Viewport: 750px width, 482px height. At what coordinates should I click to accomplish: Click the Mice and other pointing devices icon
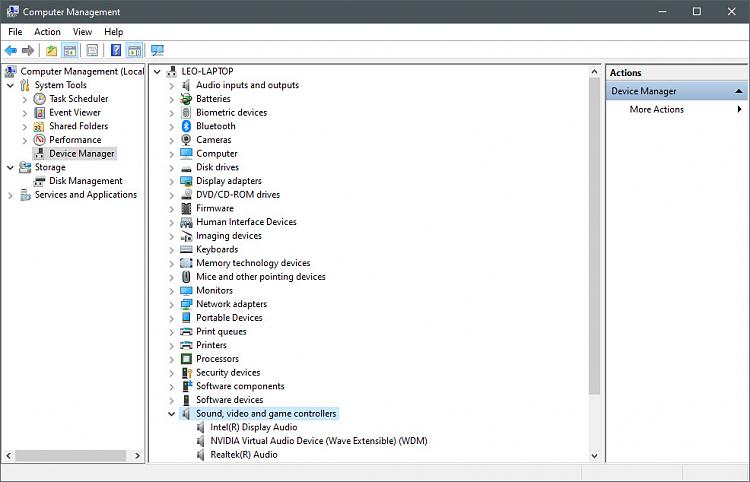(186, 277)
